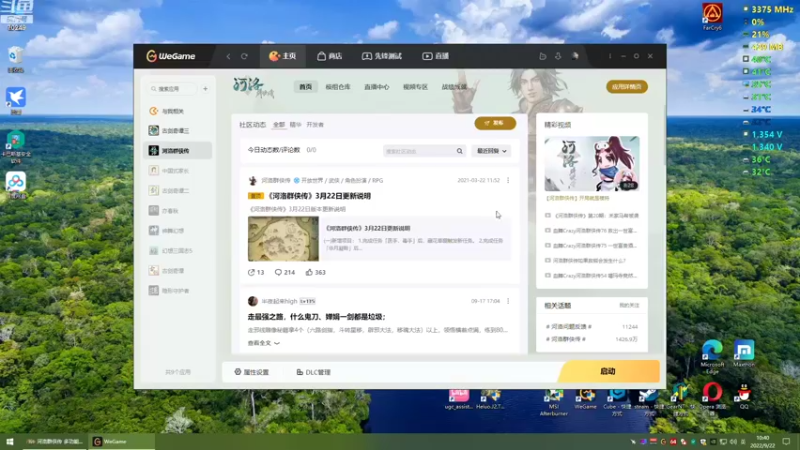Click the WeGame logo in title bar
Image resolution: width=800 pixels, height=450 pixels.
pos(170,56)
